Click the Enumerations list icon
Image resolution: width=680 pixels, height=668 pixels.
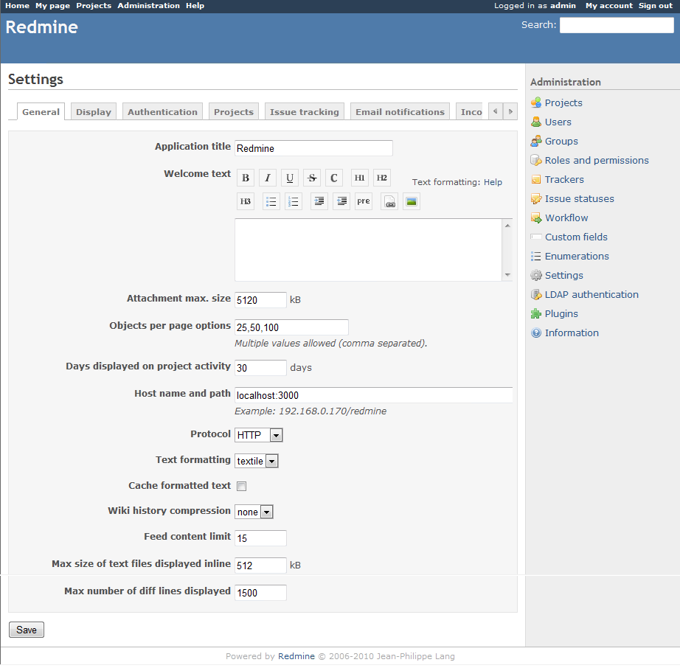[536, 256]
